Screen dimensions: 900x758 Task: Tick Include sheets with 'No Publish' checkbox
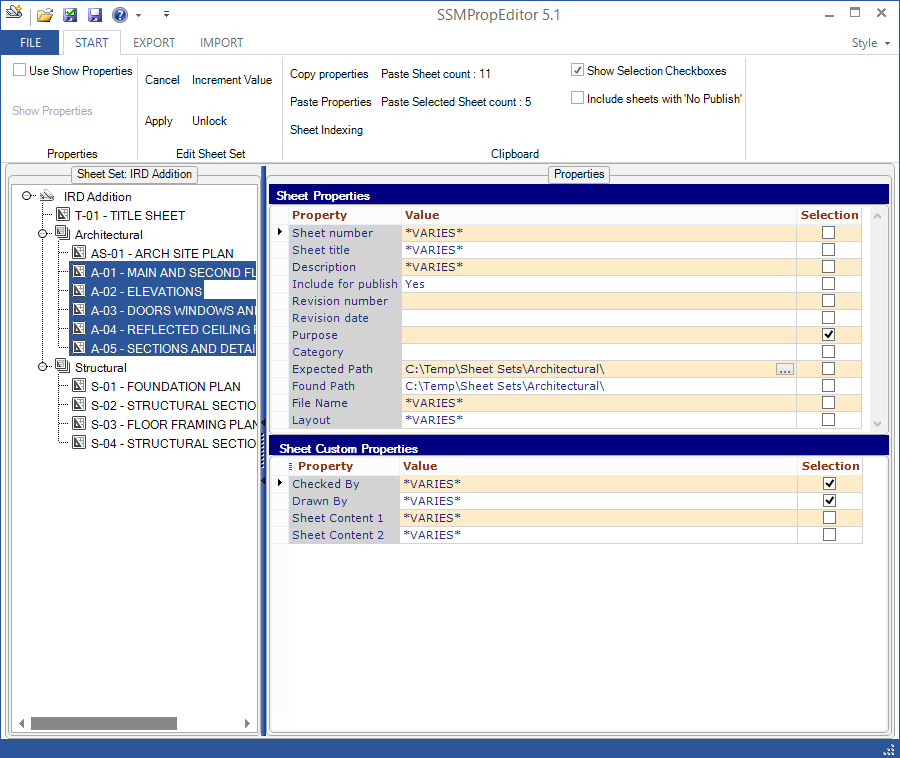pos(577,98)
